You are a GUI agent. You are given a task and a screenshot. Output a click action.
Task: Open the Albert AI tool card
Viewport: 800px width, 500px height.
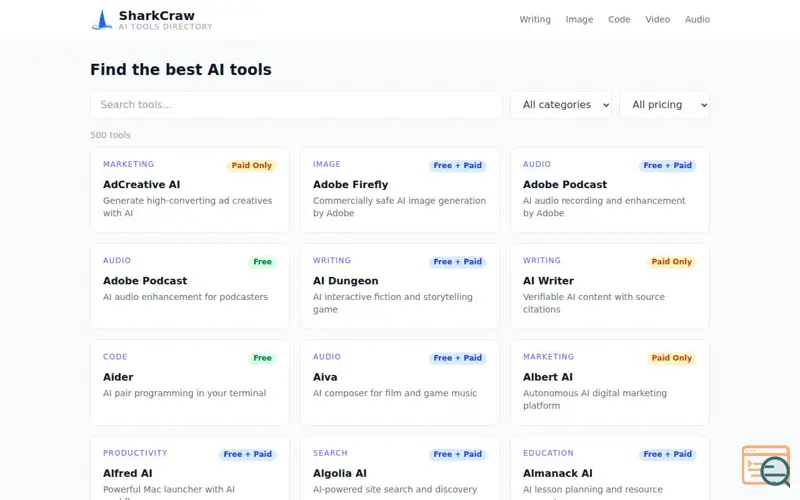tap(610, 383)
